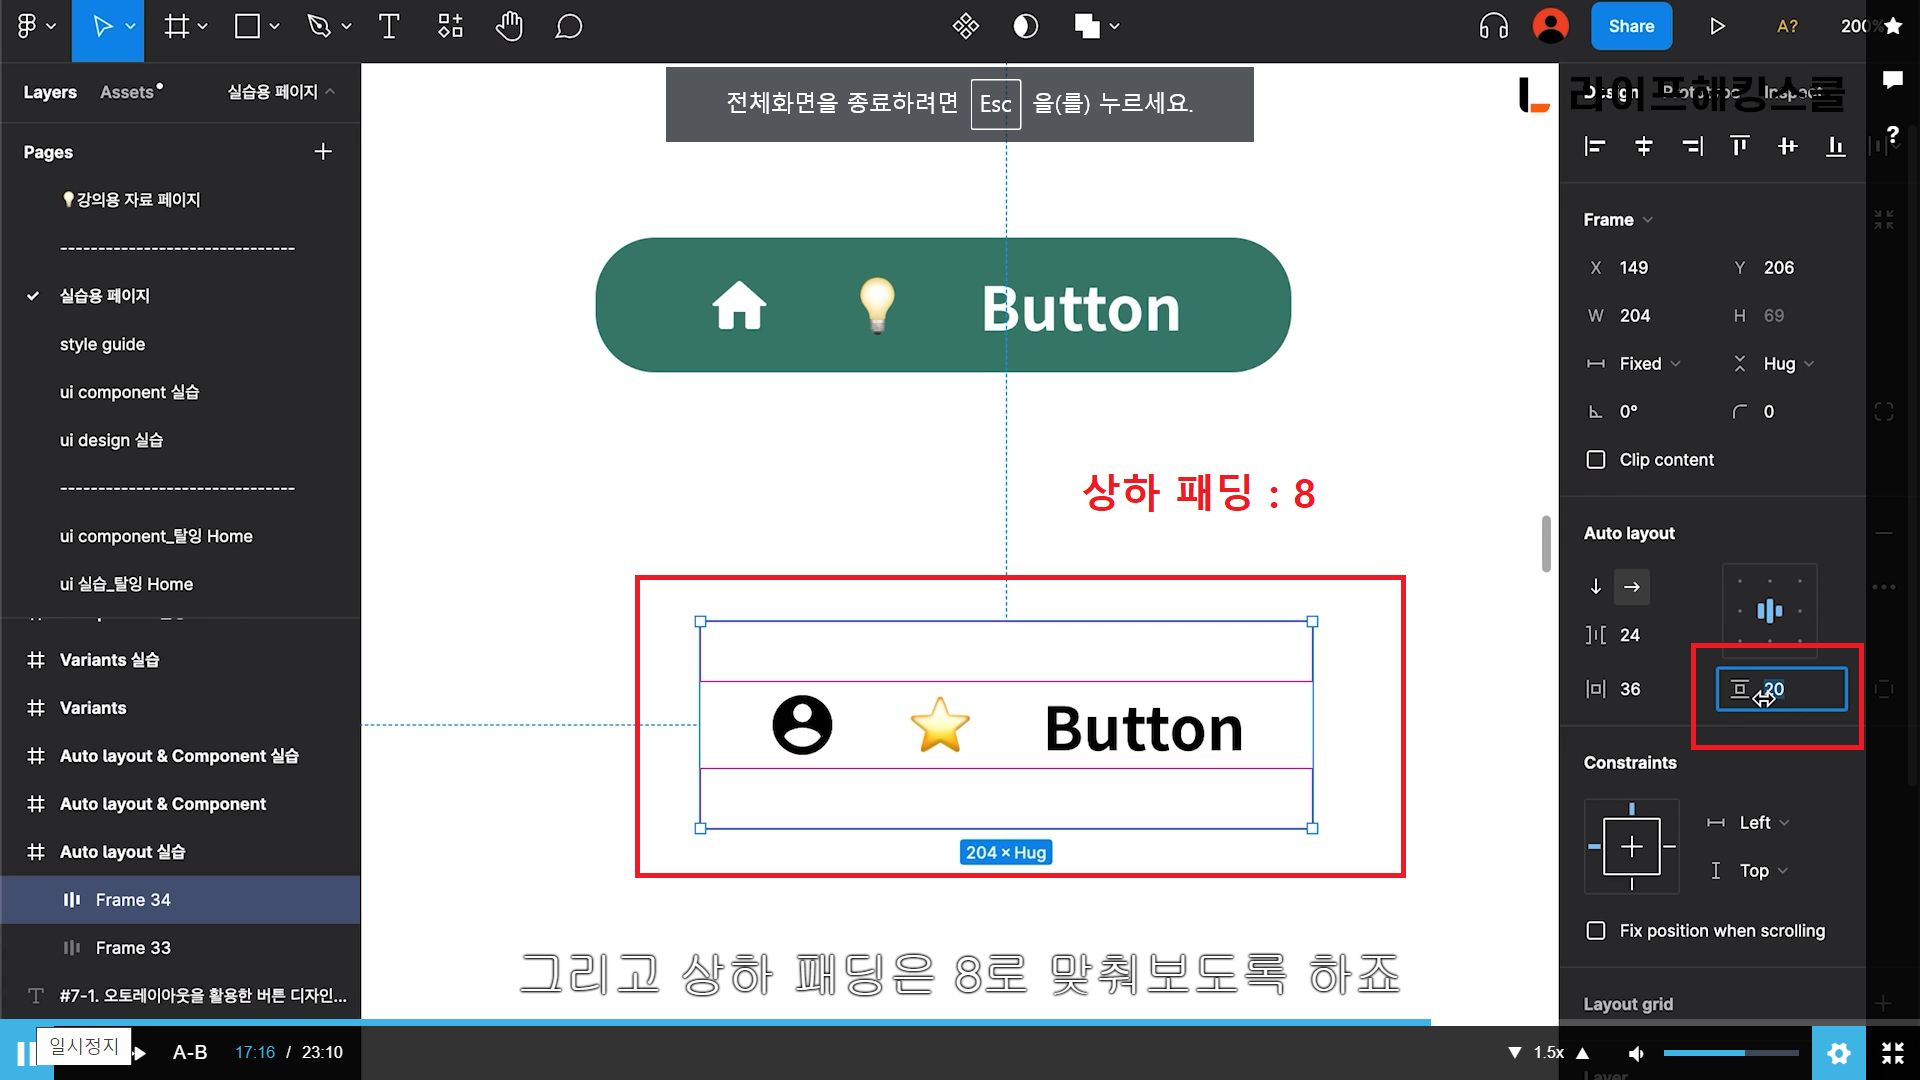Click the Share button

(1631, 27)
